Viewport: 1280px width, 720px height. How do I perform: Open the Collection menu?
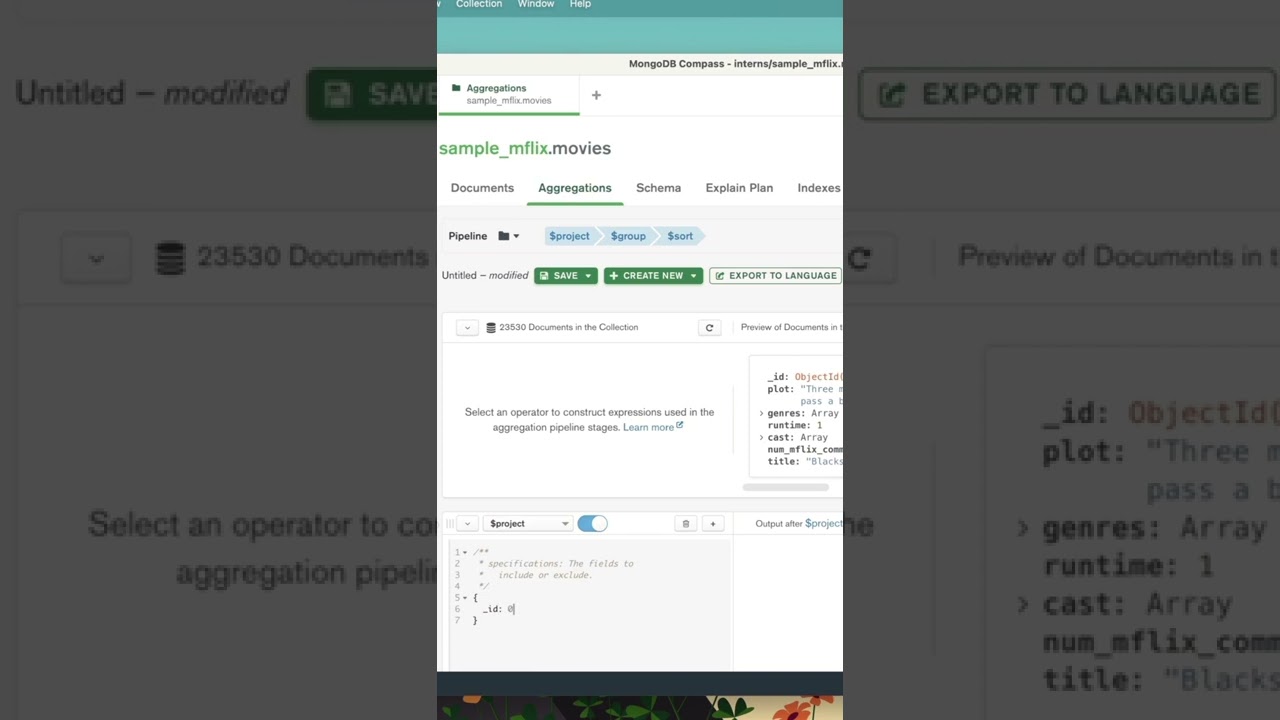click(479, 4)
